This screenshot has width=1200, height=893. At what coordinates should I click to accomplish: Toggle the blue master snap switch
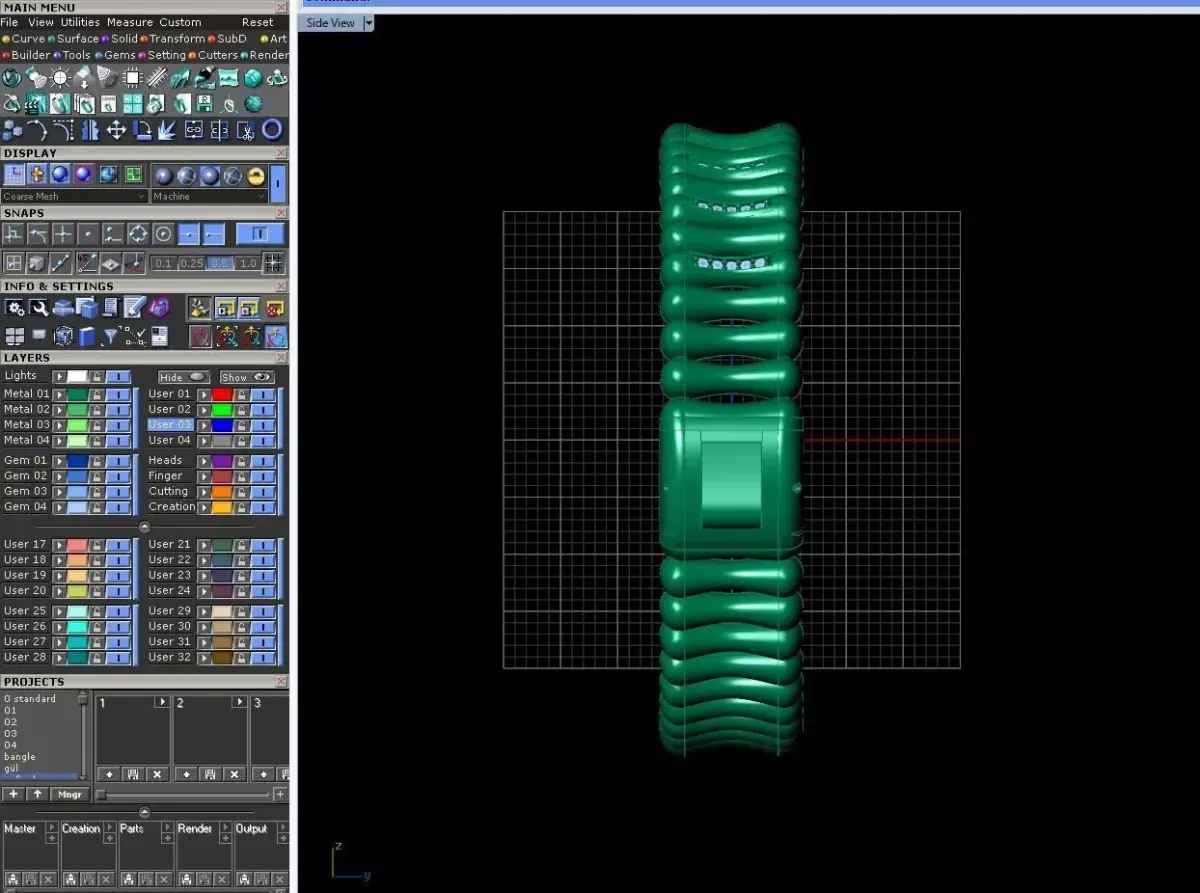pyautogui.click(x=260, y=234)
